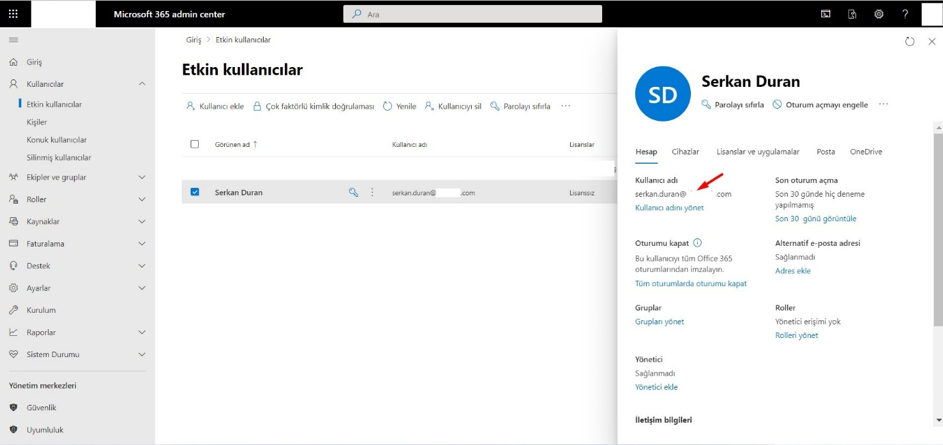
Task: Click the info icon next to Oturumu kapat
Action: pos(698,243)
